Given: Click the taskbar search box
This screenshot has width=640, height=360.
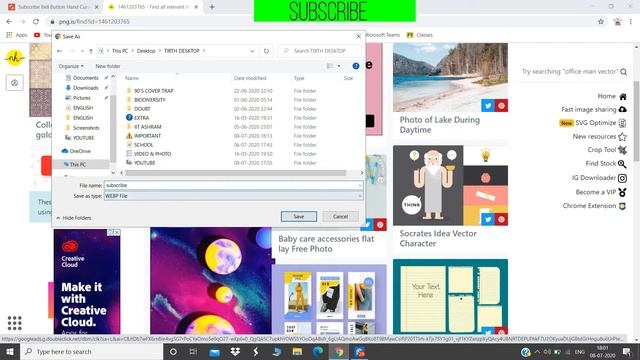Looking at the screenshot, I should pos(91,351).
